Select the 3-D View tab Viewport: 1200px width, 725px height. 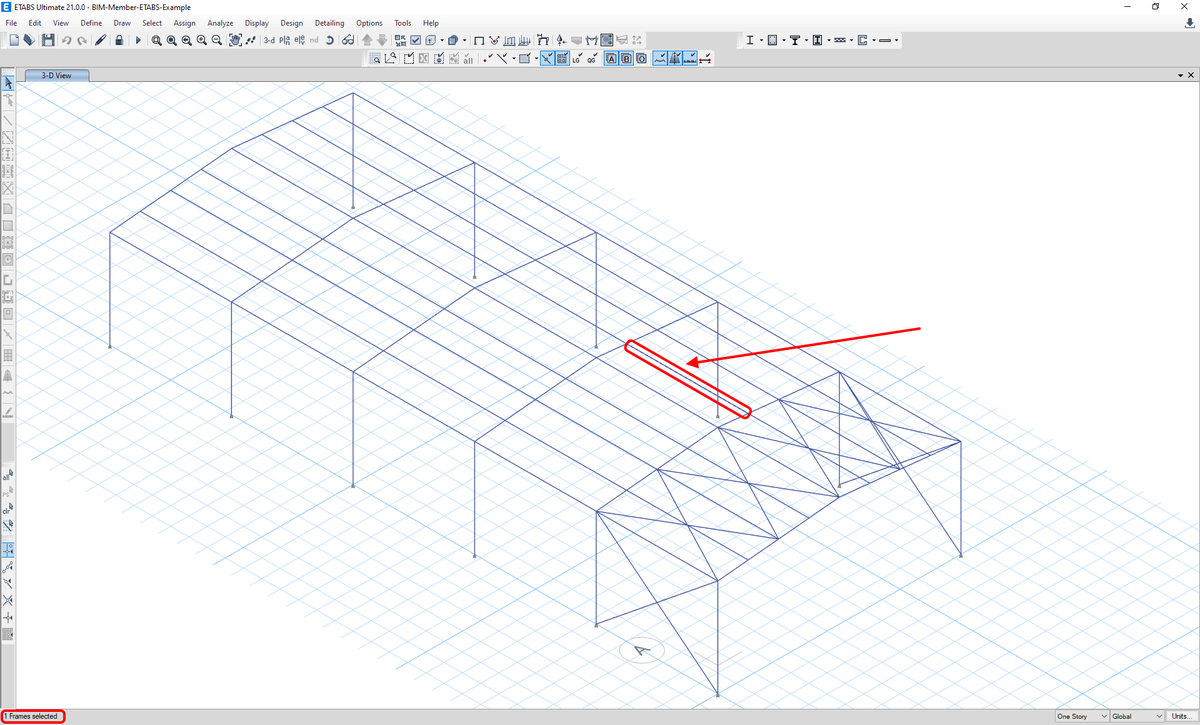click(x=56, y=74)
